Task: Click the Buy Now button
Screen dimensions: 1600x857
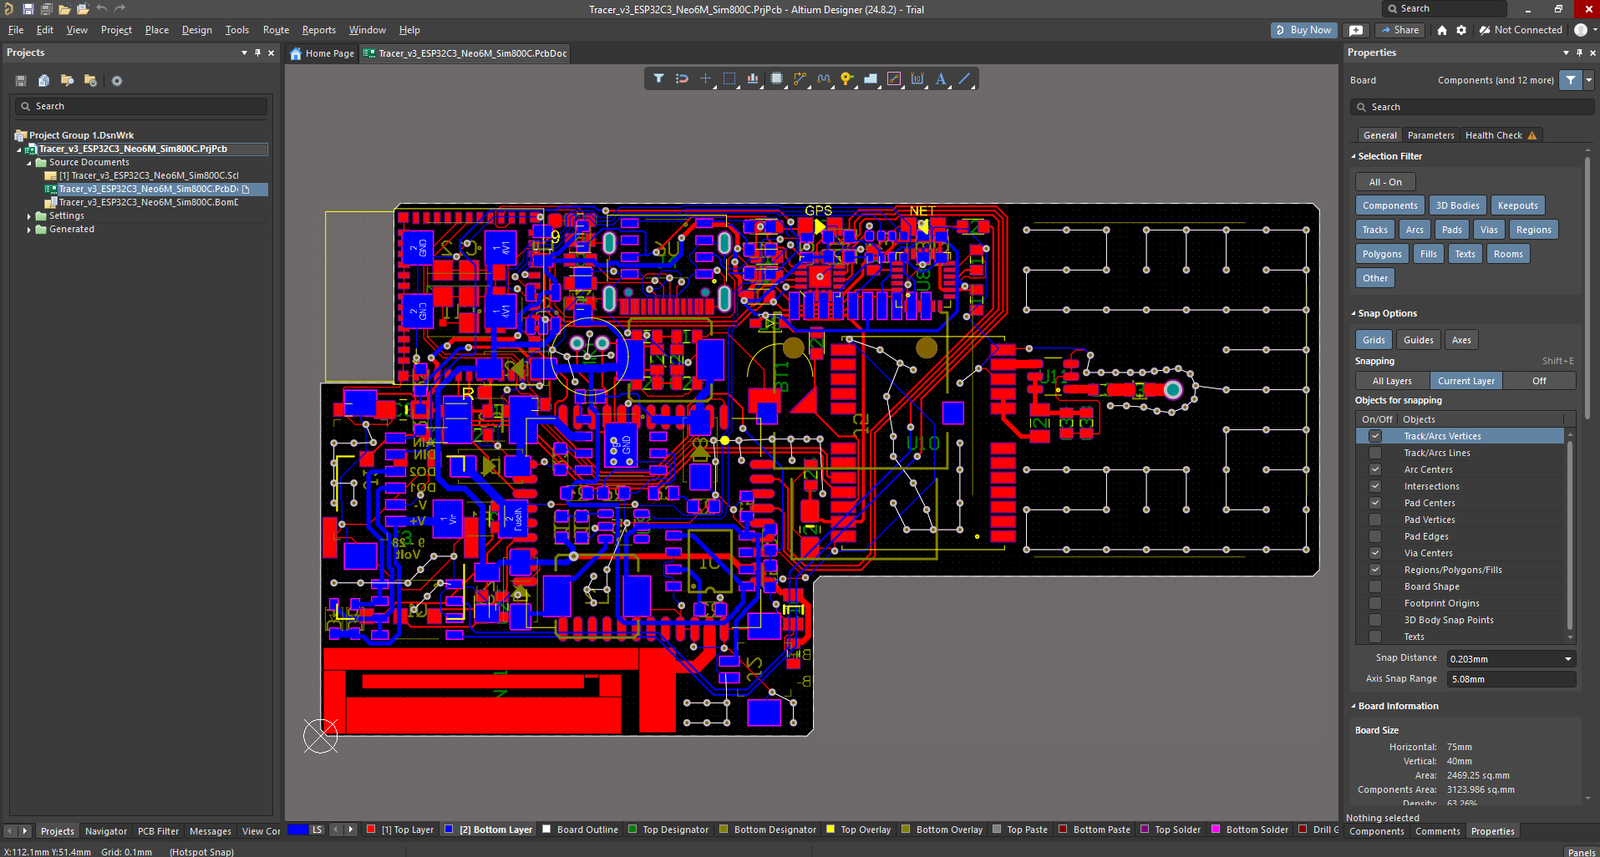Action: [1305, 30]
